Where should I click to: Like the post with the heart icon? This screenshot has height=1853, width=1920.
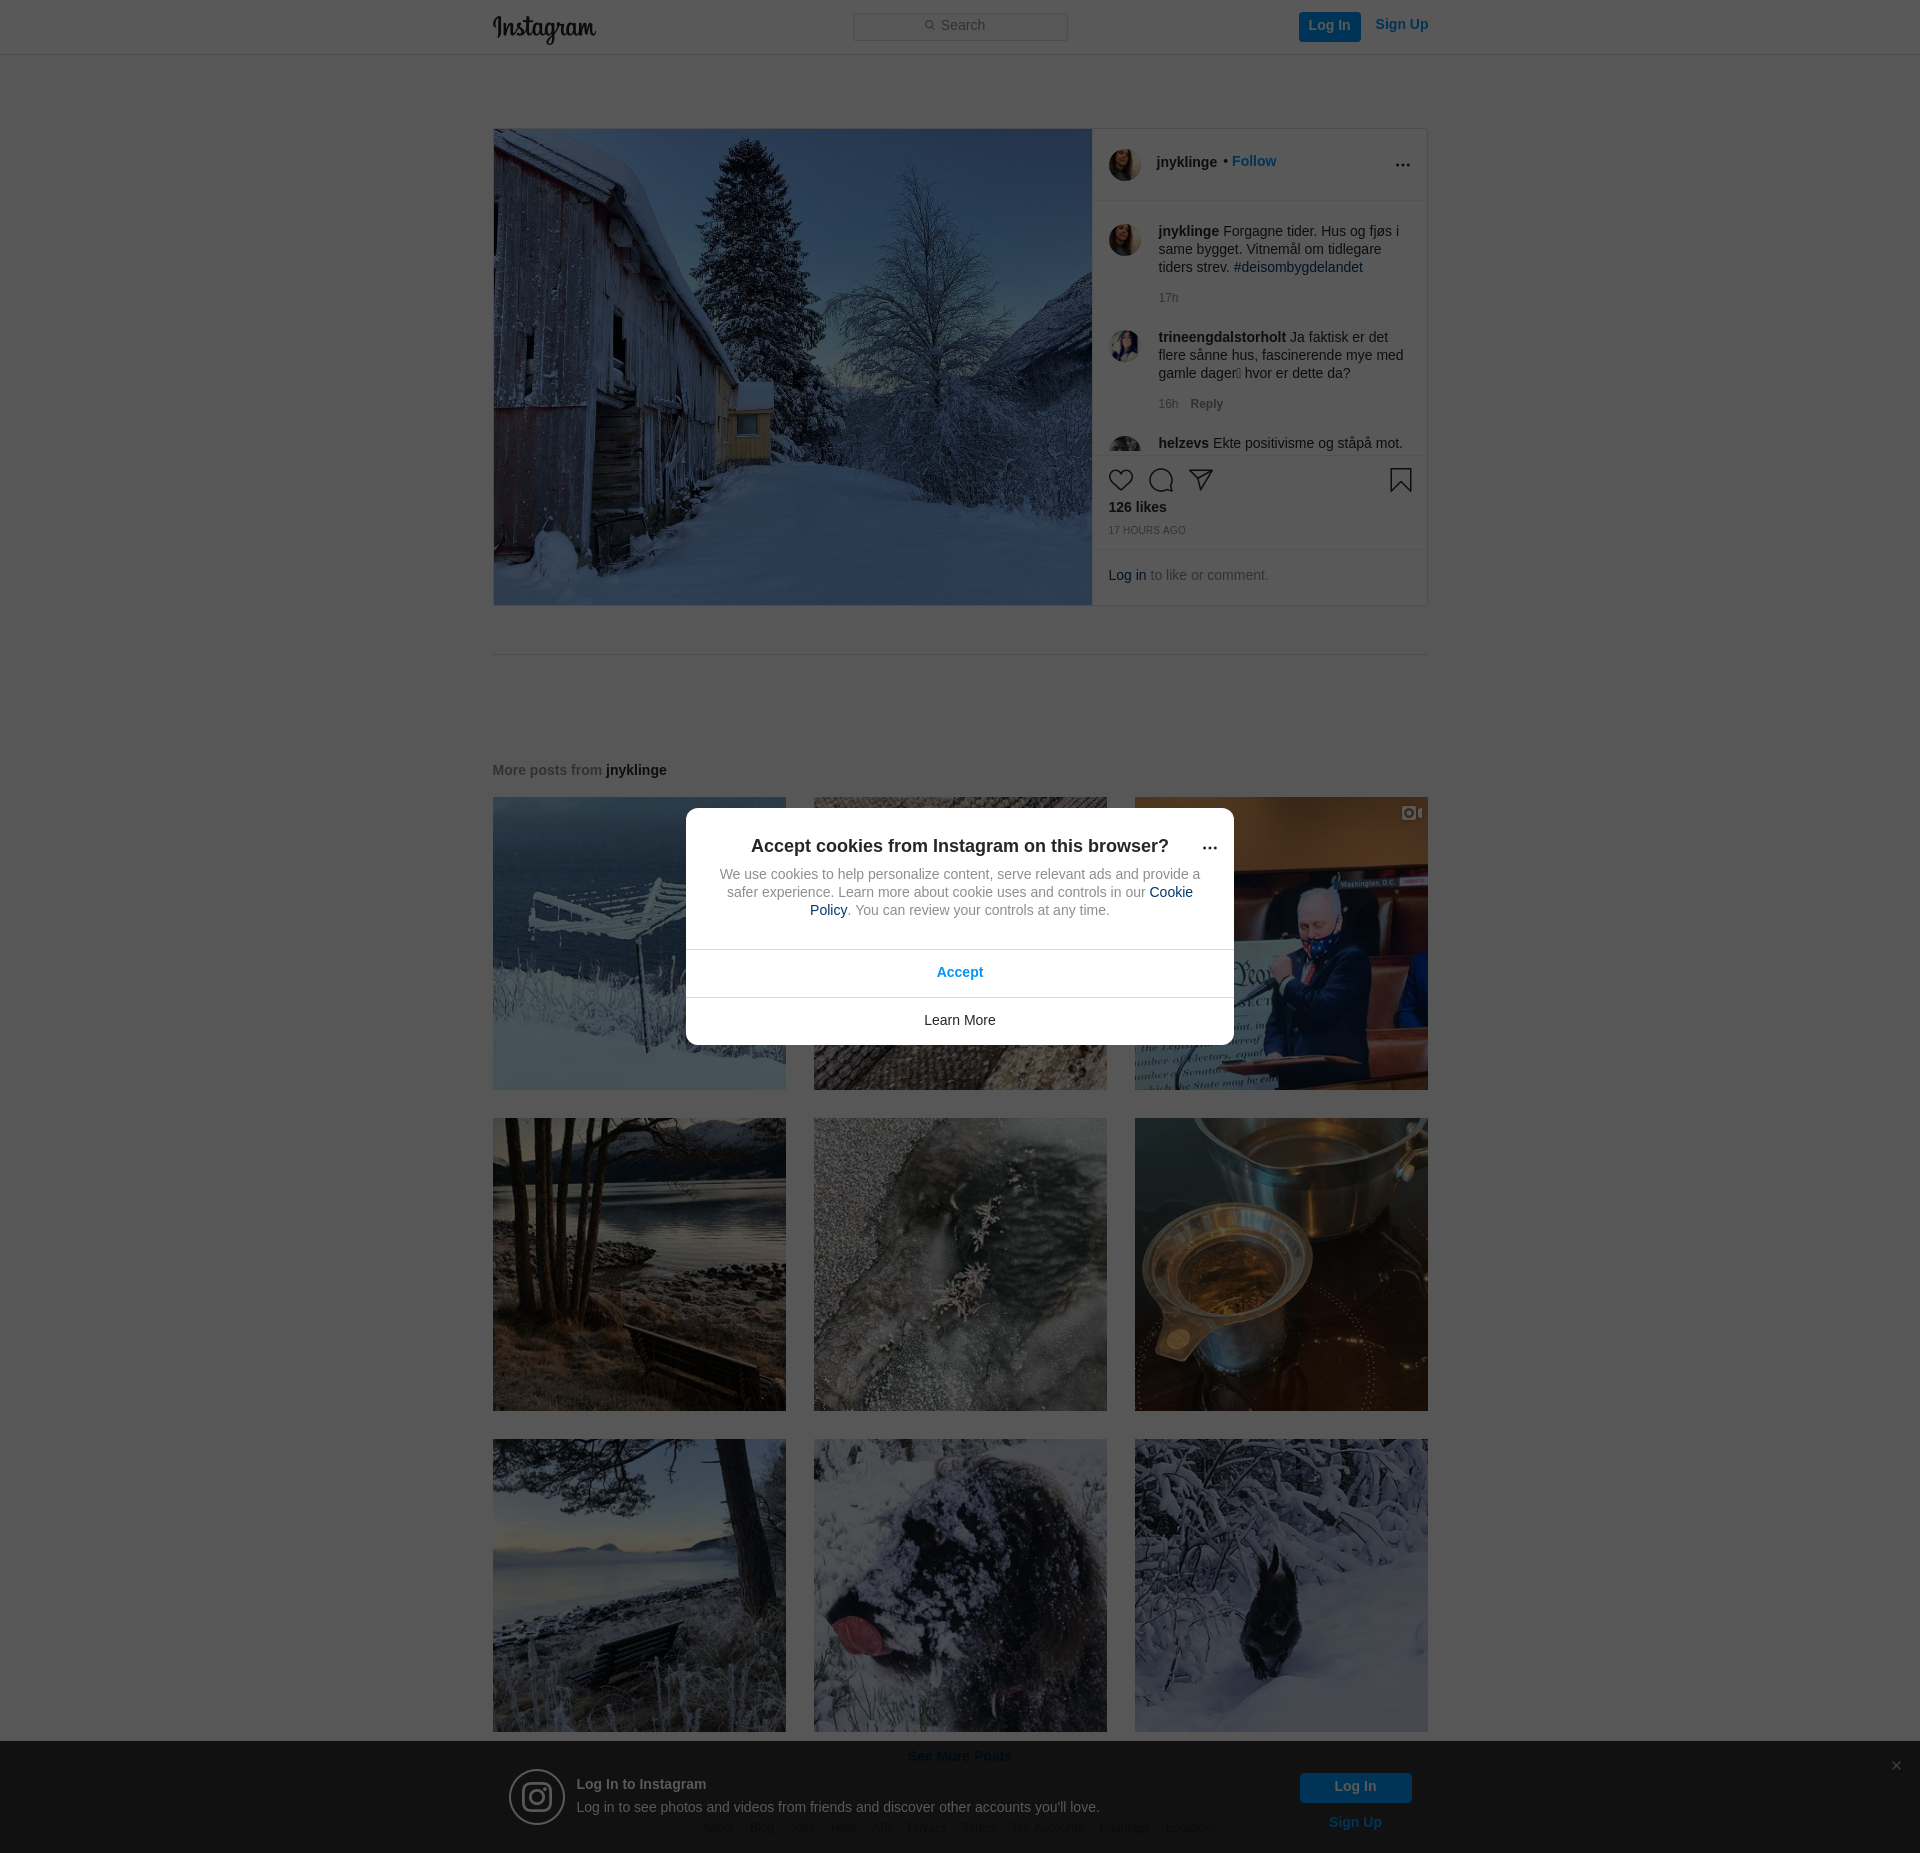point(1121,480)
